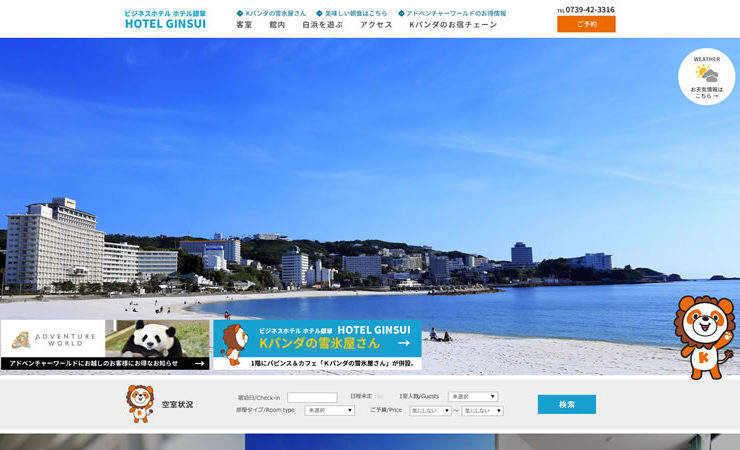Open the 白浜を遊ぶ menu item

(x=322, y=25)
